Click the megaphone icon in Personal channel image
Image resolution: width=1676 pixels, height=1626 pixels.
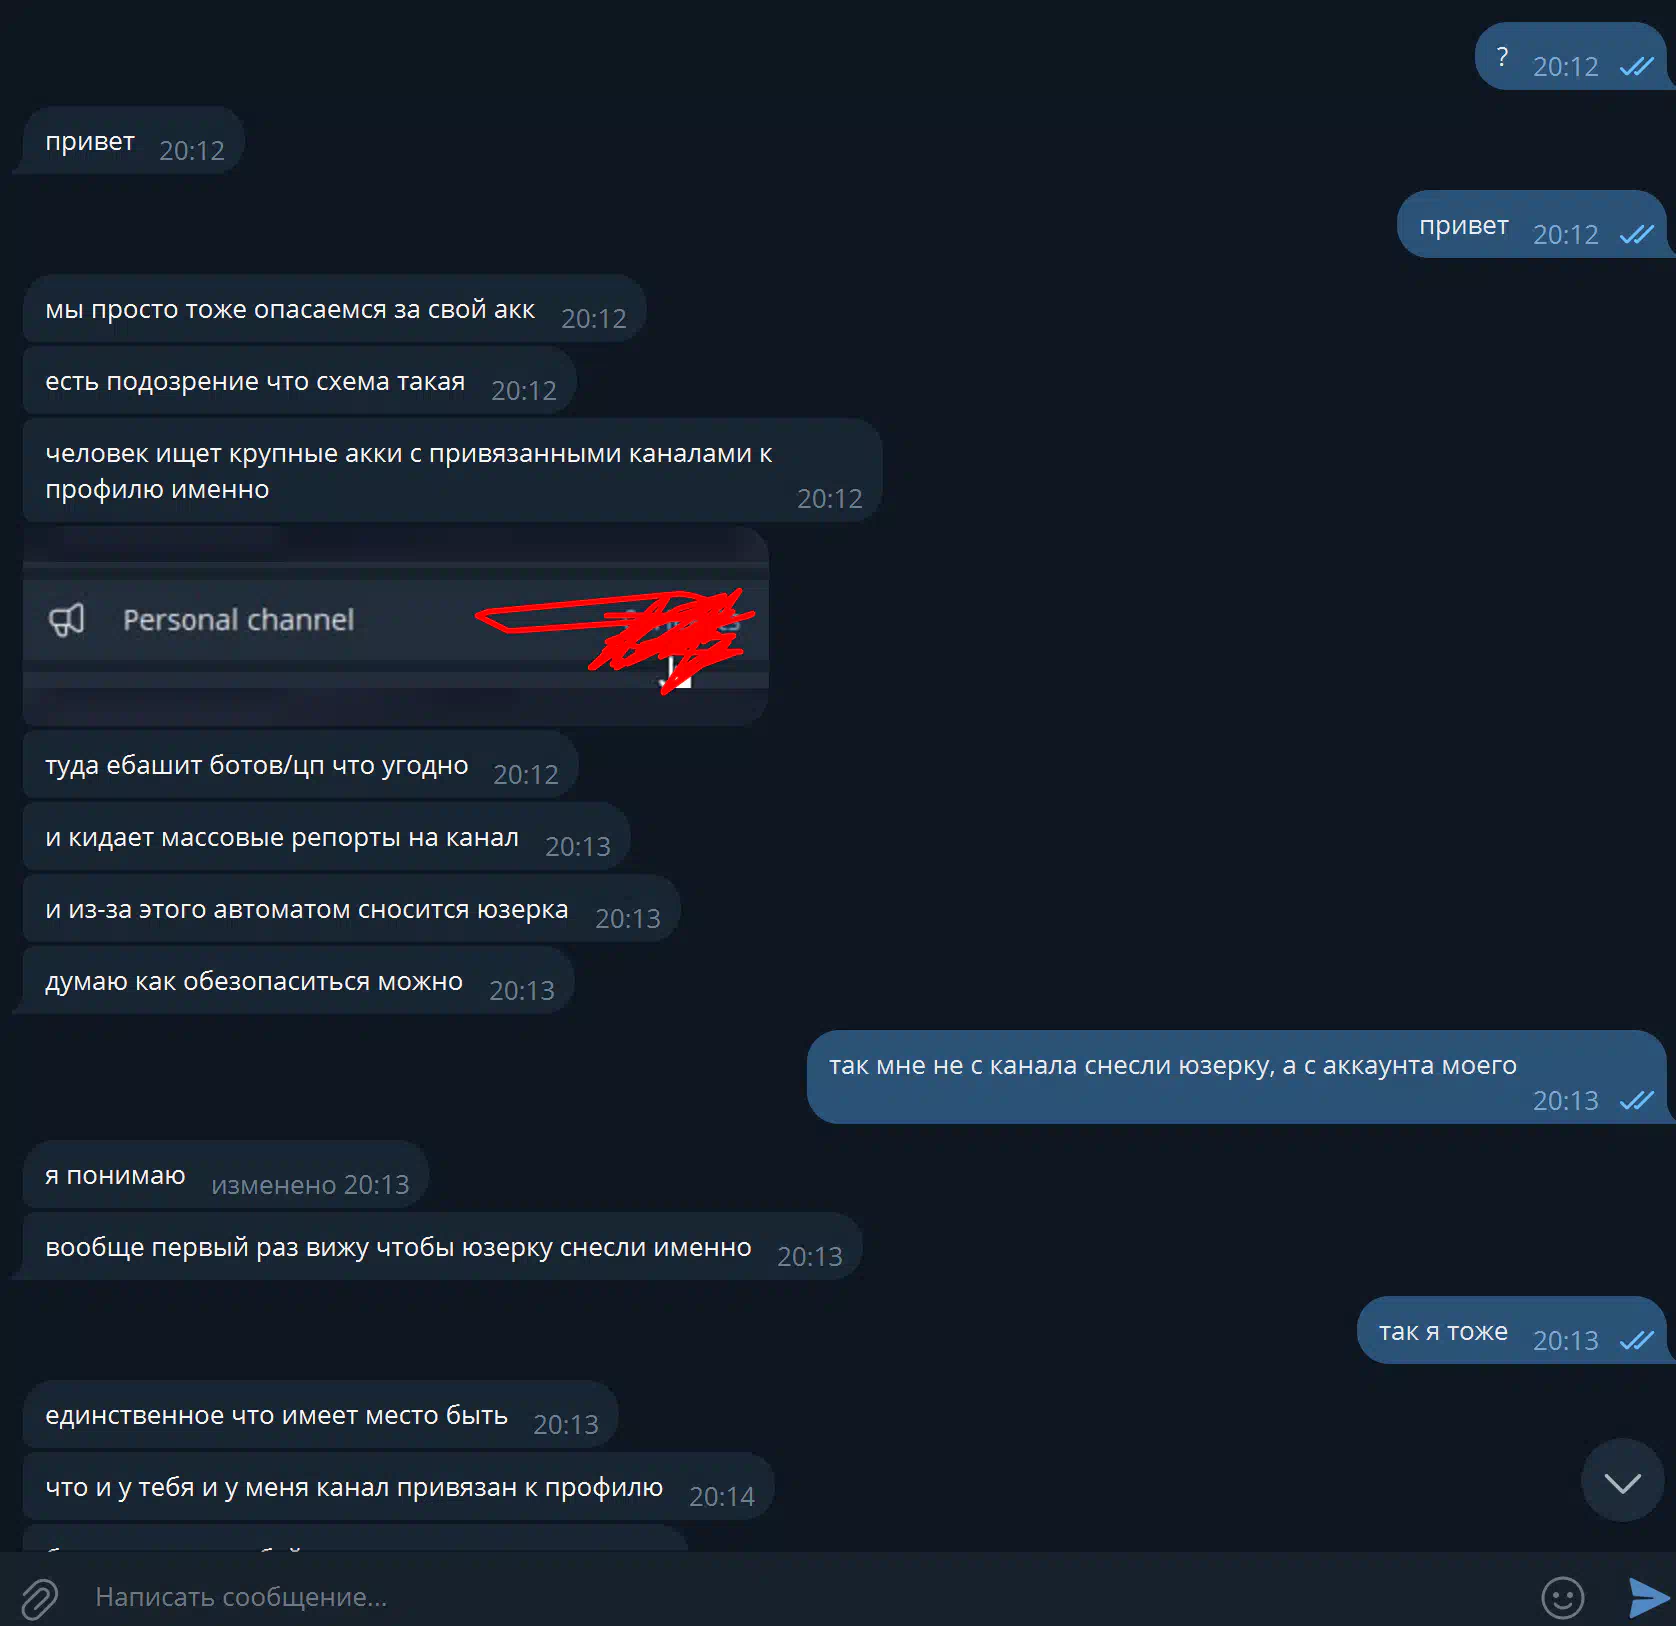[x=67, y=620]
